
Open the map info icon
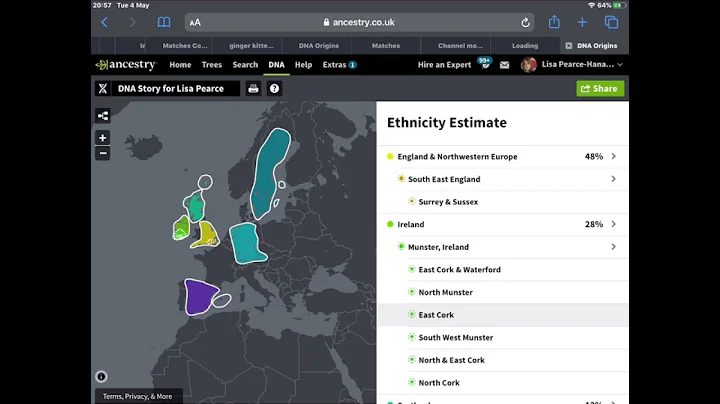click(101, 376)
